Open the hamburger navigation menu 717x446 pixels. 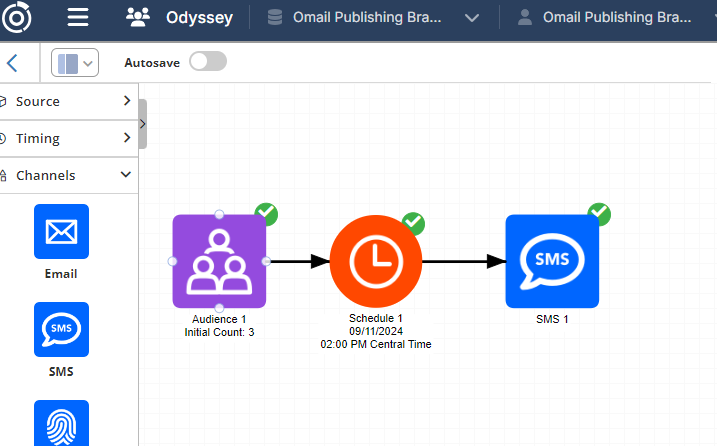(x=77, y=18)
